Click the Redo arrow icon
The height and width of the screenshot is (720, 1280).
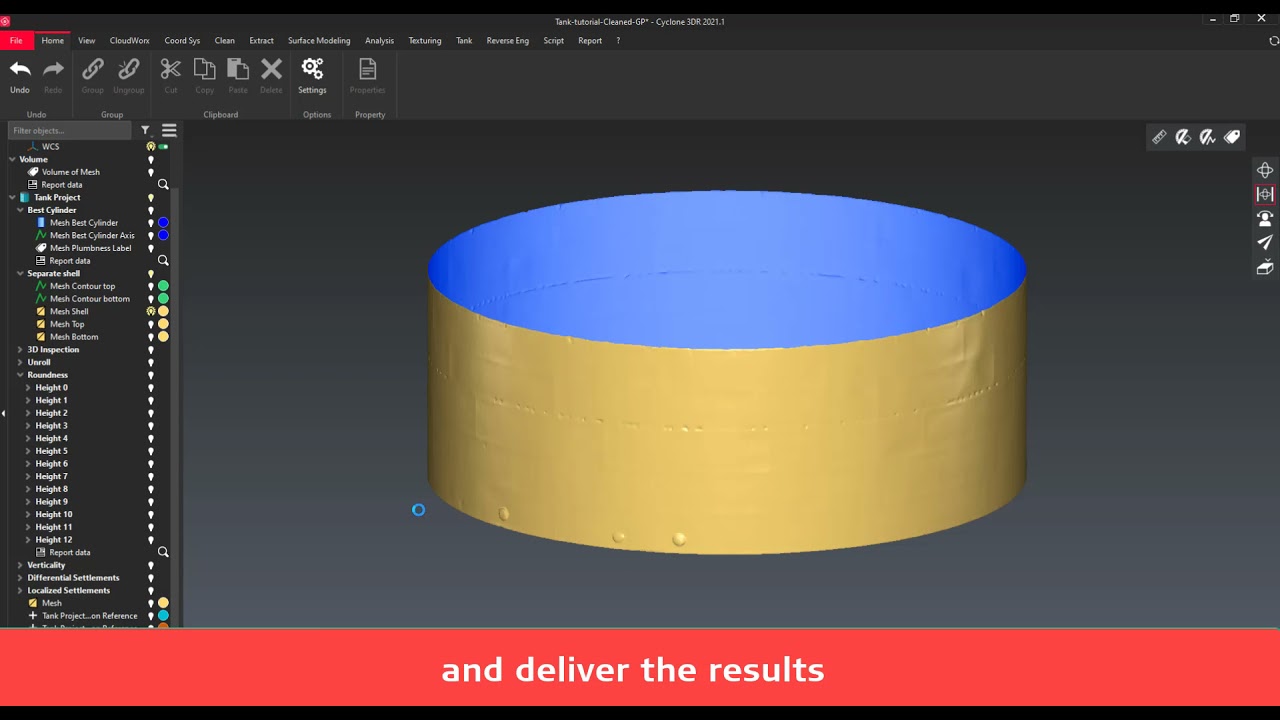coord(53,69)
